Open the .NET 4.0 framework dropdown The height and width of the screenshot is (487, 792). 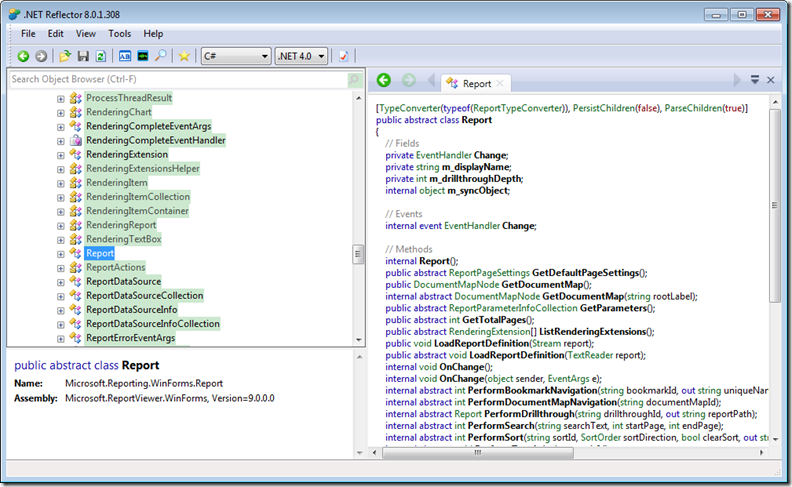point(302,56)
